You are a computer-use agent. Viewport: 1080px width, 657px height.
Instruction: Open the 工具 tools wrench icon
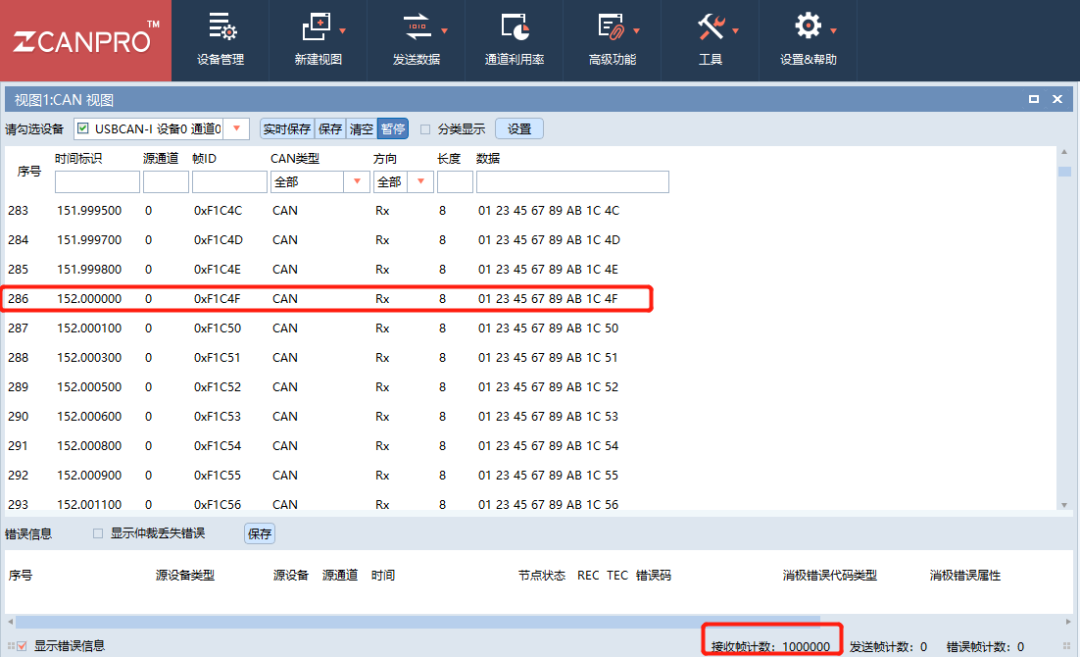[x=710, y=28]
